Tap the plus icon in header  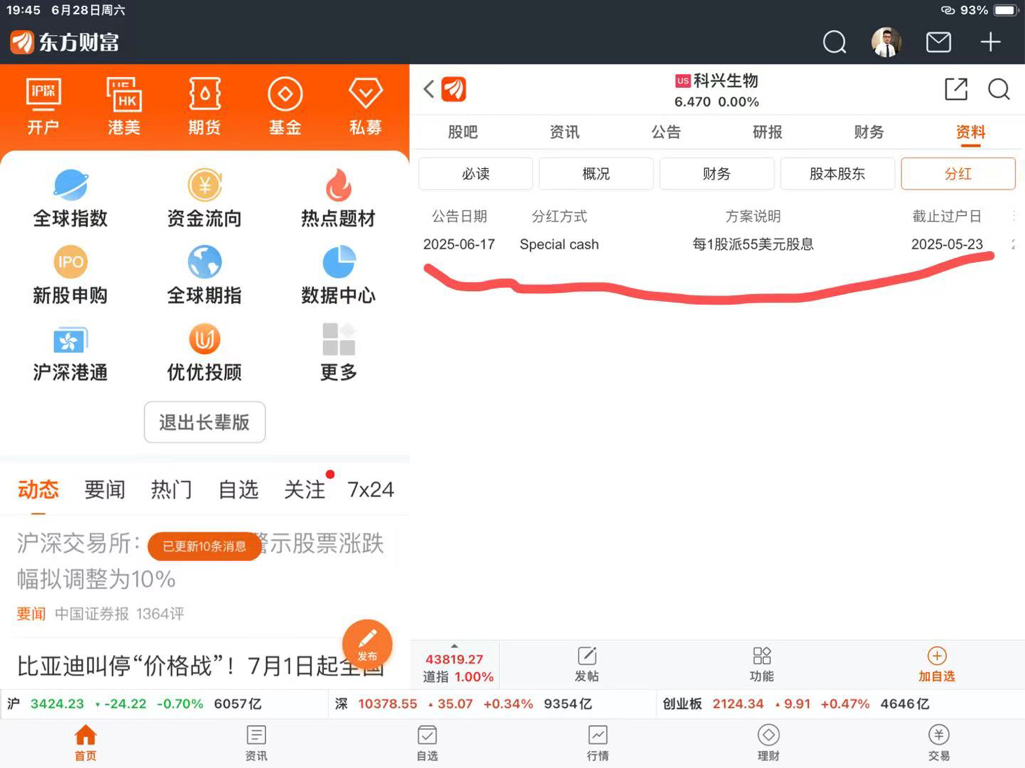point(990,42)
